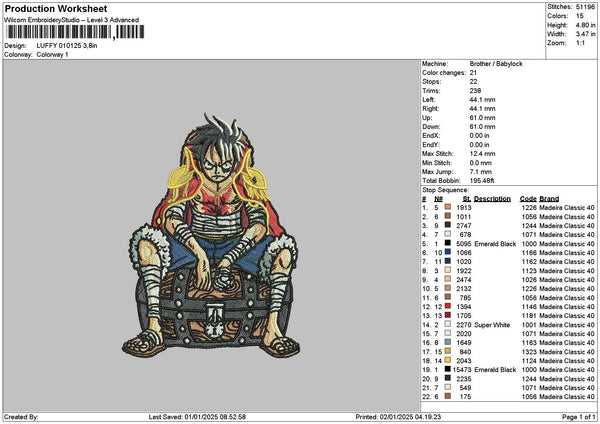Screen dimensions: 600x424
Task: Click gold swatch in stop row 17
Action: pos(448,351)
